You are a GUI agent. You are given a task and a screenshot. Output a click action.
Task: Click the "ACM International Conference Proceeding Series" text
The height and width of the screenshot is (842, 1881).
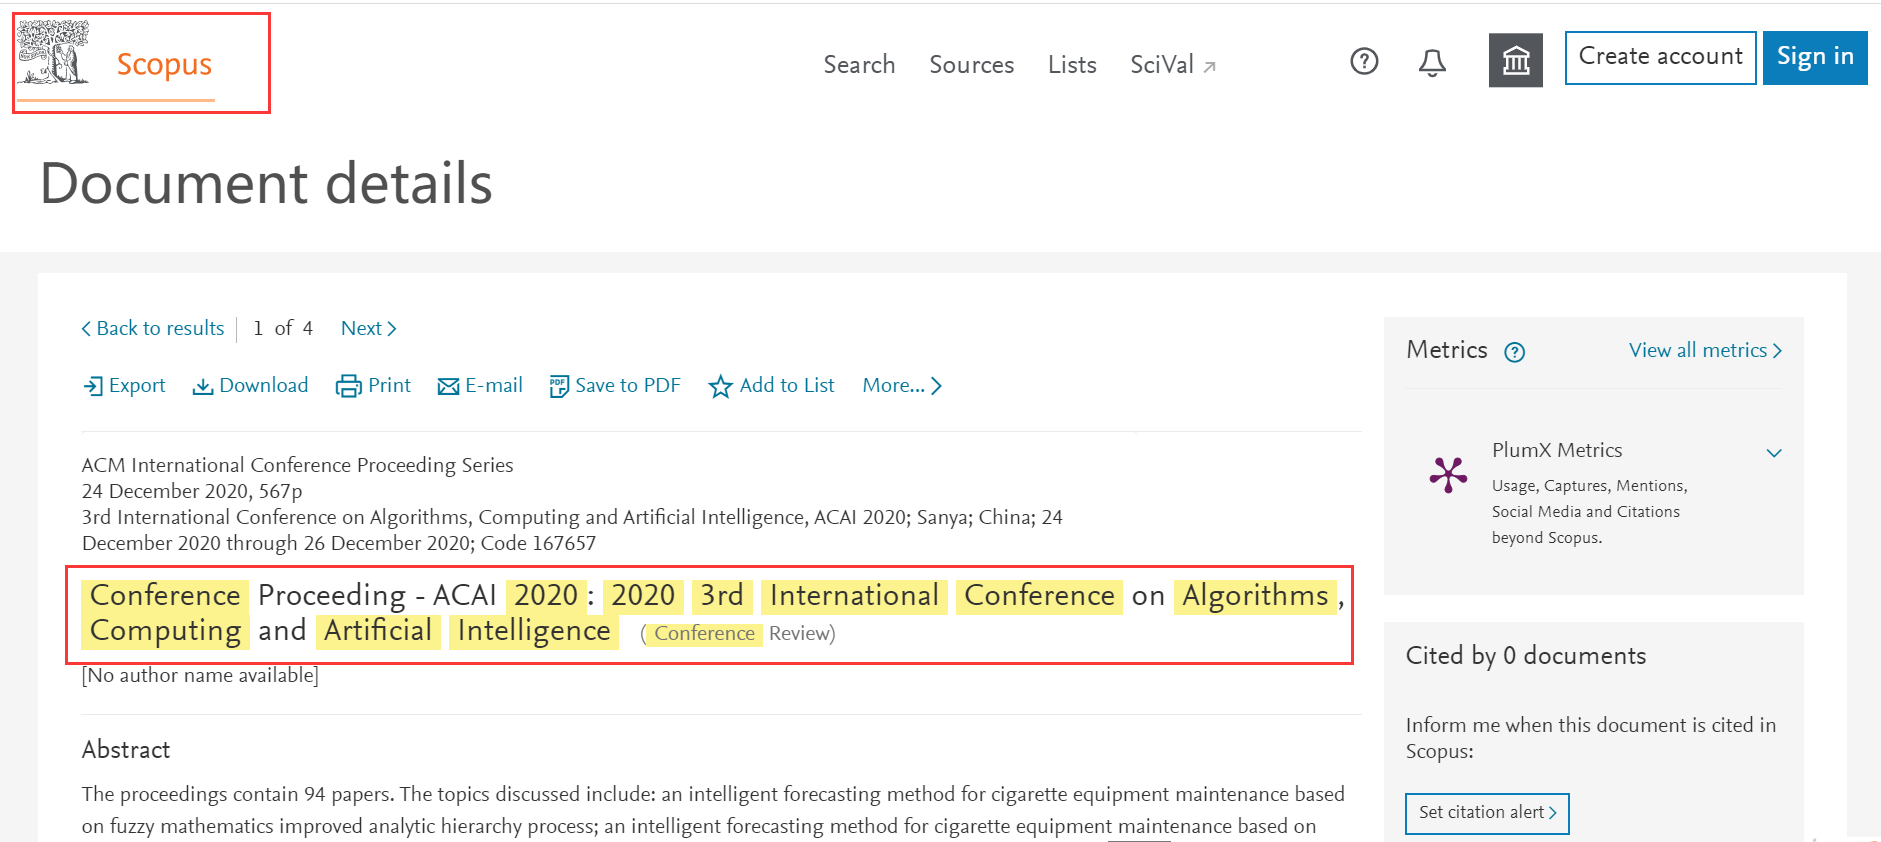click(297, 465)
